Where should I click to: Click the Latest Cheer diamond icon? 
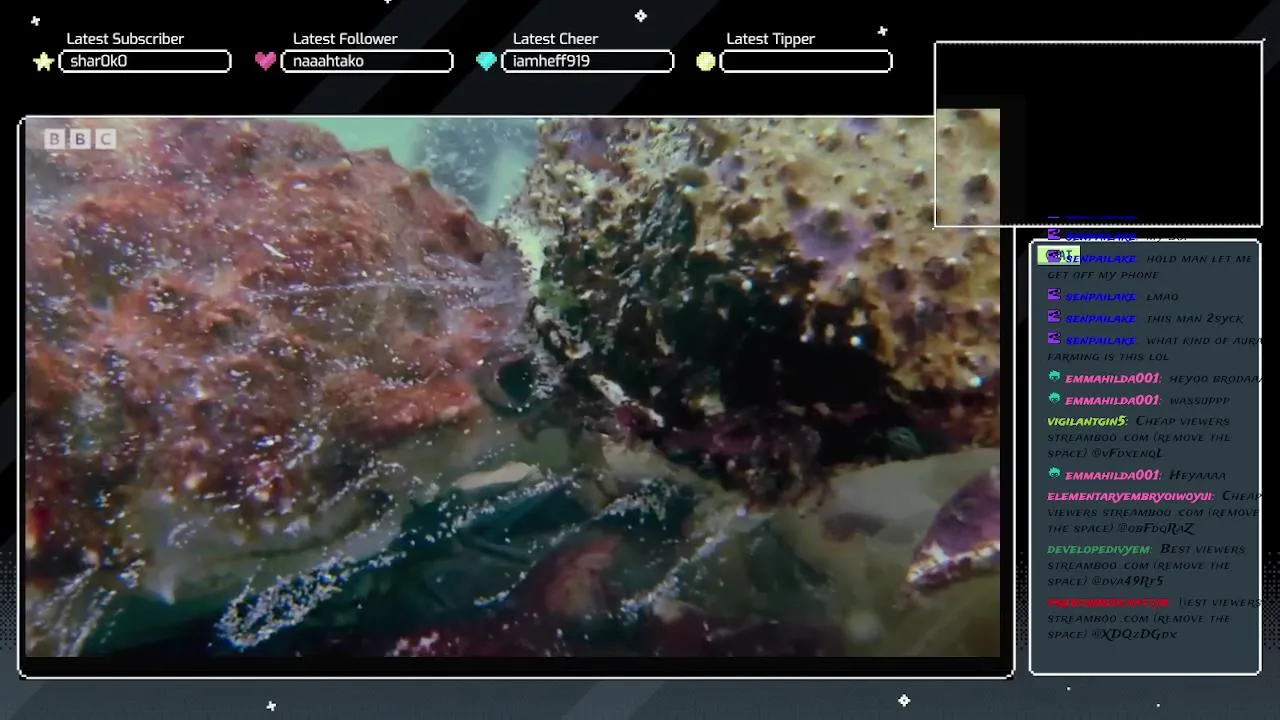486,61
